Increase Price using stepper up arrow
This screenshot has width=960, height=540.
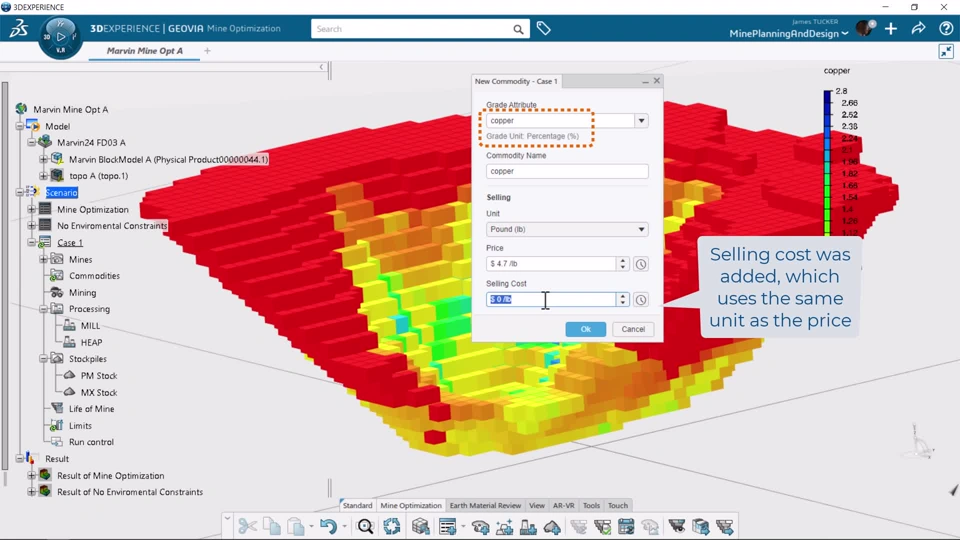click(x=623, y=260)
